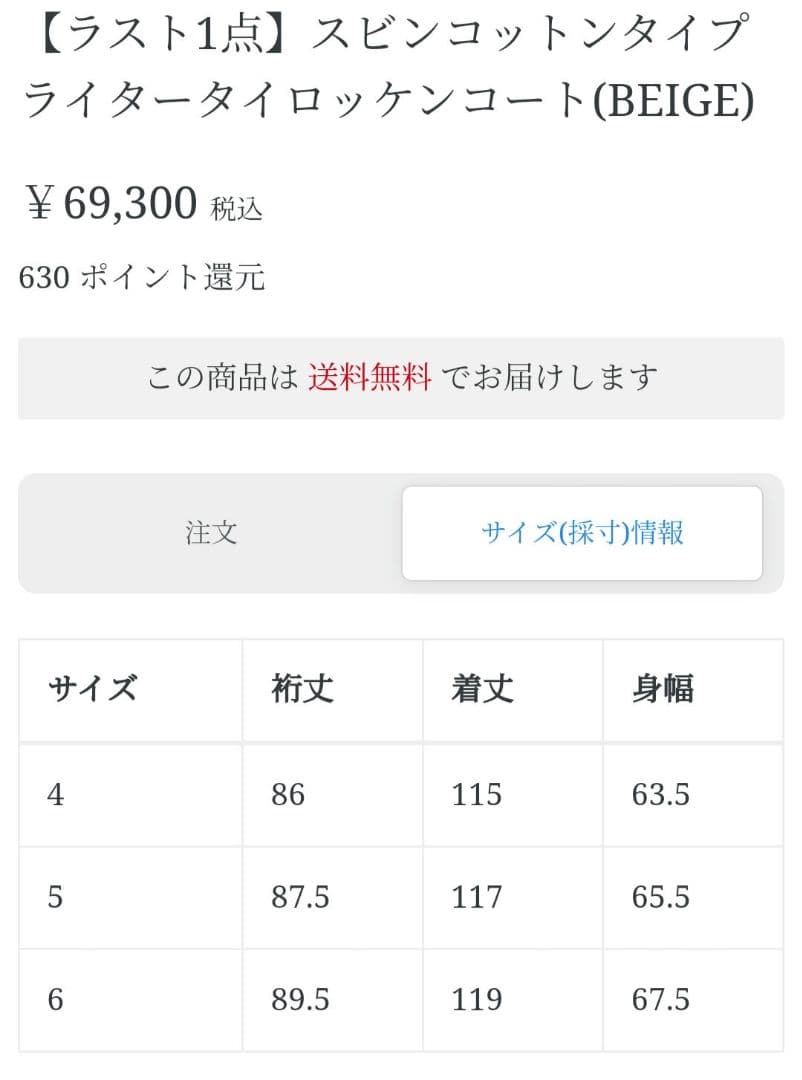Select size 5 row in the table

coord(56,897)
